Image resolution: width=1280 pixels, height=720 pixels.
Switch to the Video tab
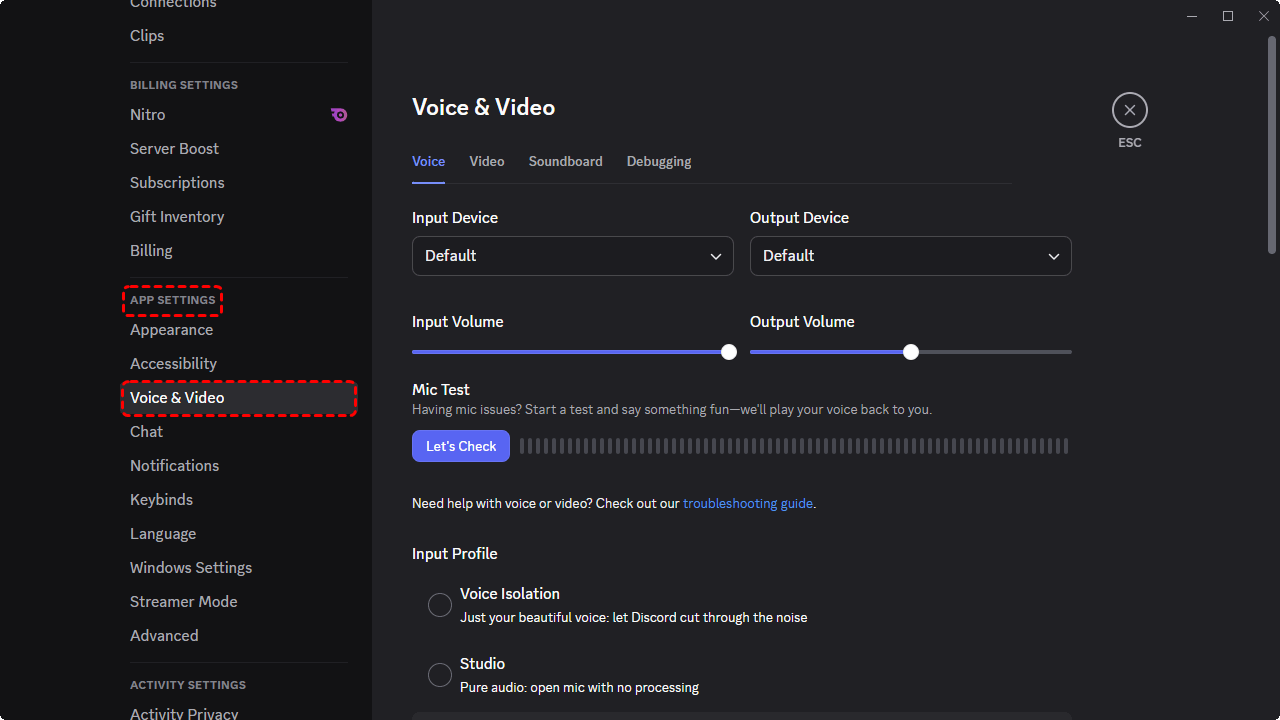(x=487, y=161)
